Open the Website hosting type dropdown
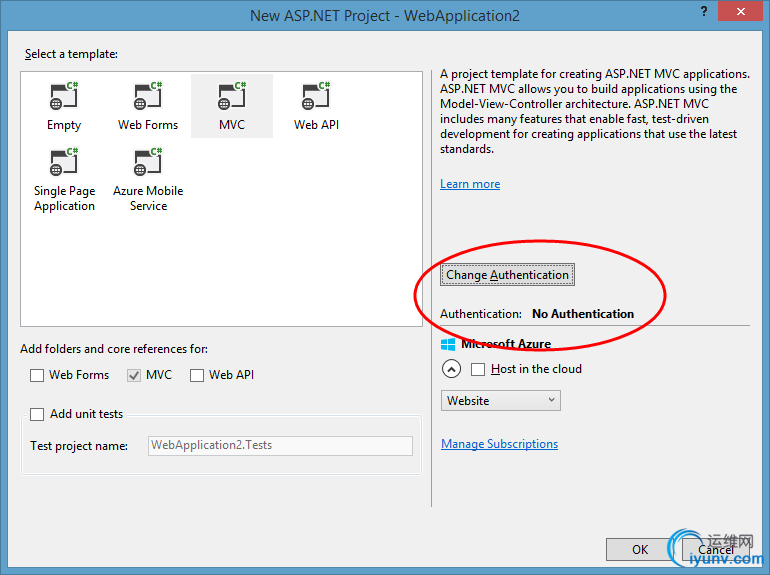 [500, 401]
